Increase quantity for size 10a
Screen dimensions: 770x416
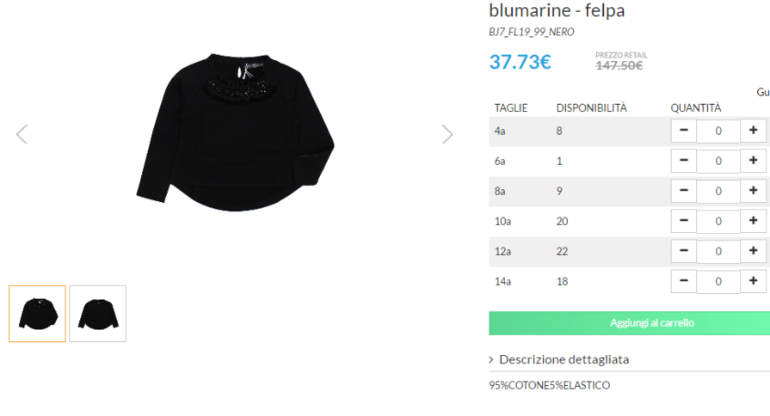(753, 221)
